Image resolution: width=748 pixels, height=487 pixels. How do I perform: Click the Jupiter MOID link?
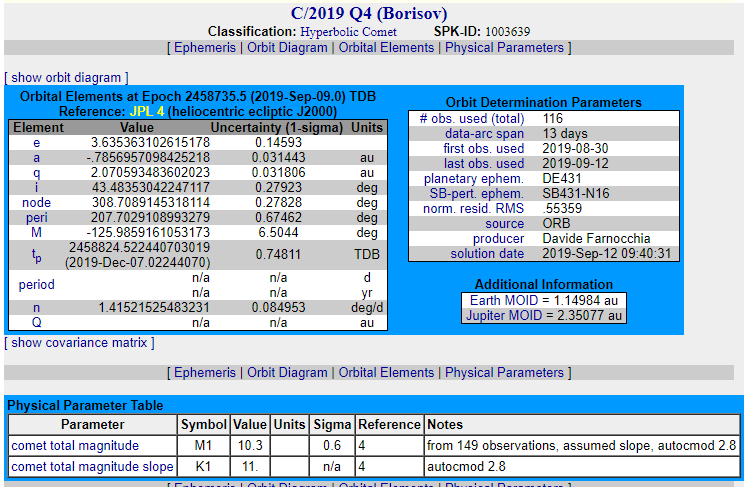tap(504, 315)
